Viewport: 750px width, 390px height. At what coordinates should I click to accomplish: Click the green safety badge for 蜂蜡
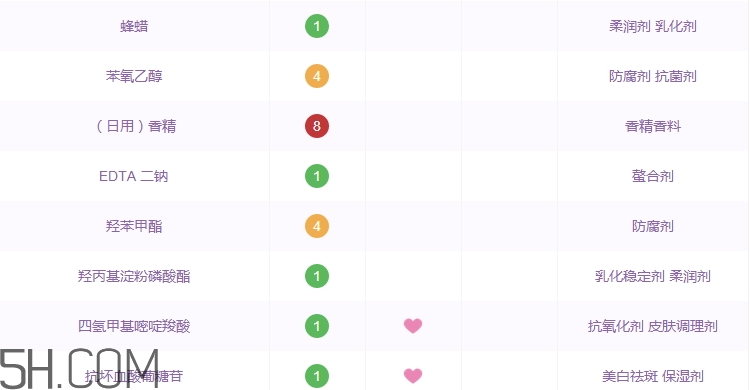[317, 26]
